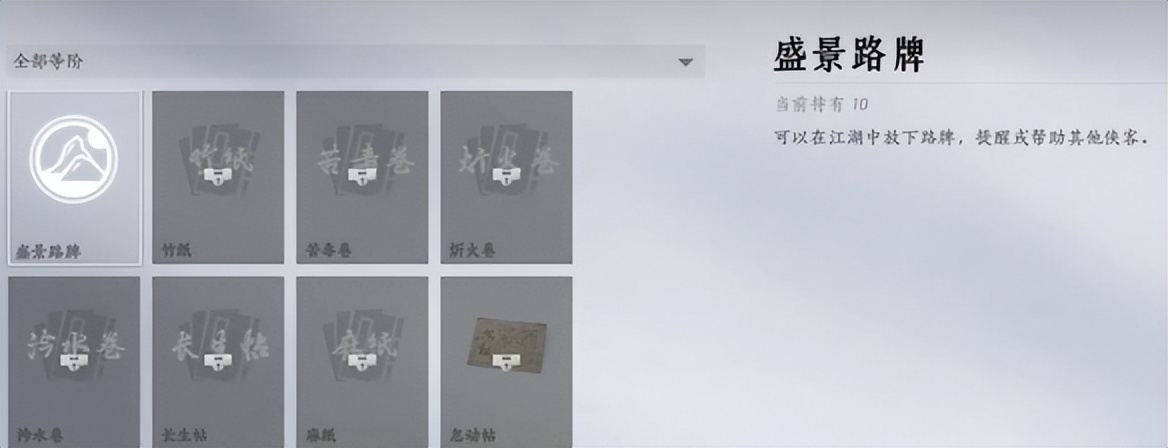
Task: Click the 盛景路牌 mountain emblem icon
Action: [x=74, y=158]
